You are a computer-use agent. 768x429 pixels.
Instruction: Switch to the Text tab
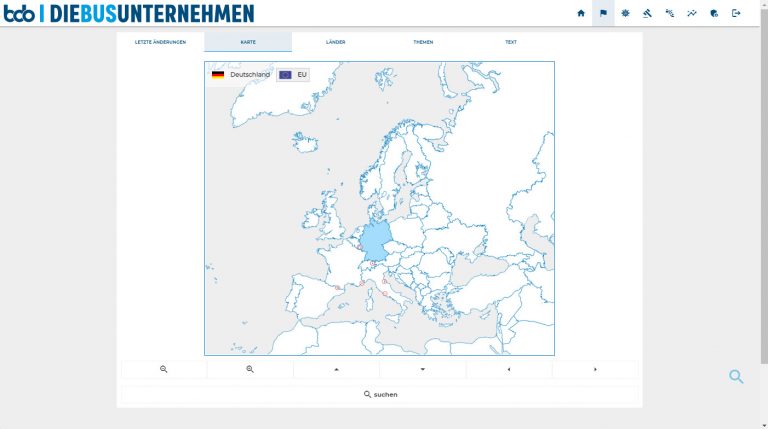(x=511, y=42)
